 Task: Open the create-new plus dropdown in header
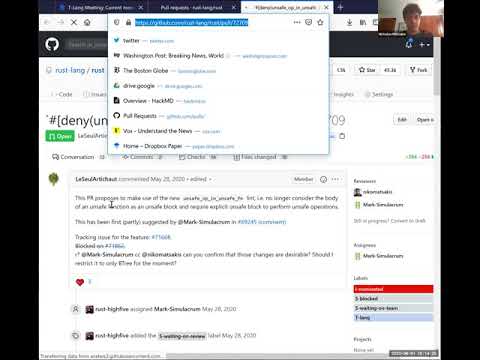[x=424, y=44]
